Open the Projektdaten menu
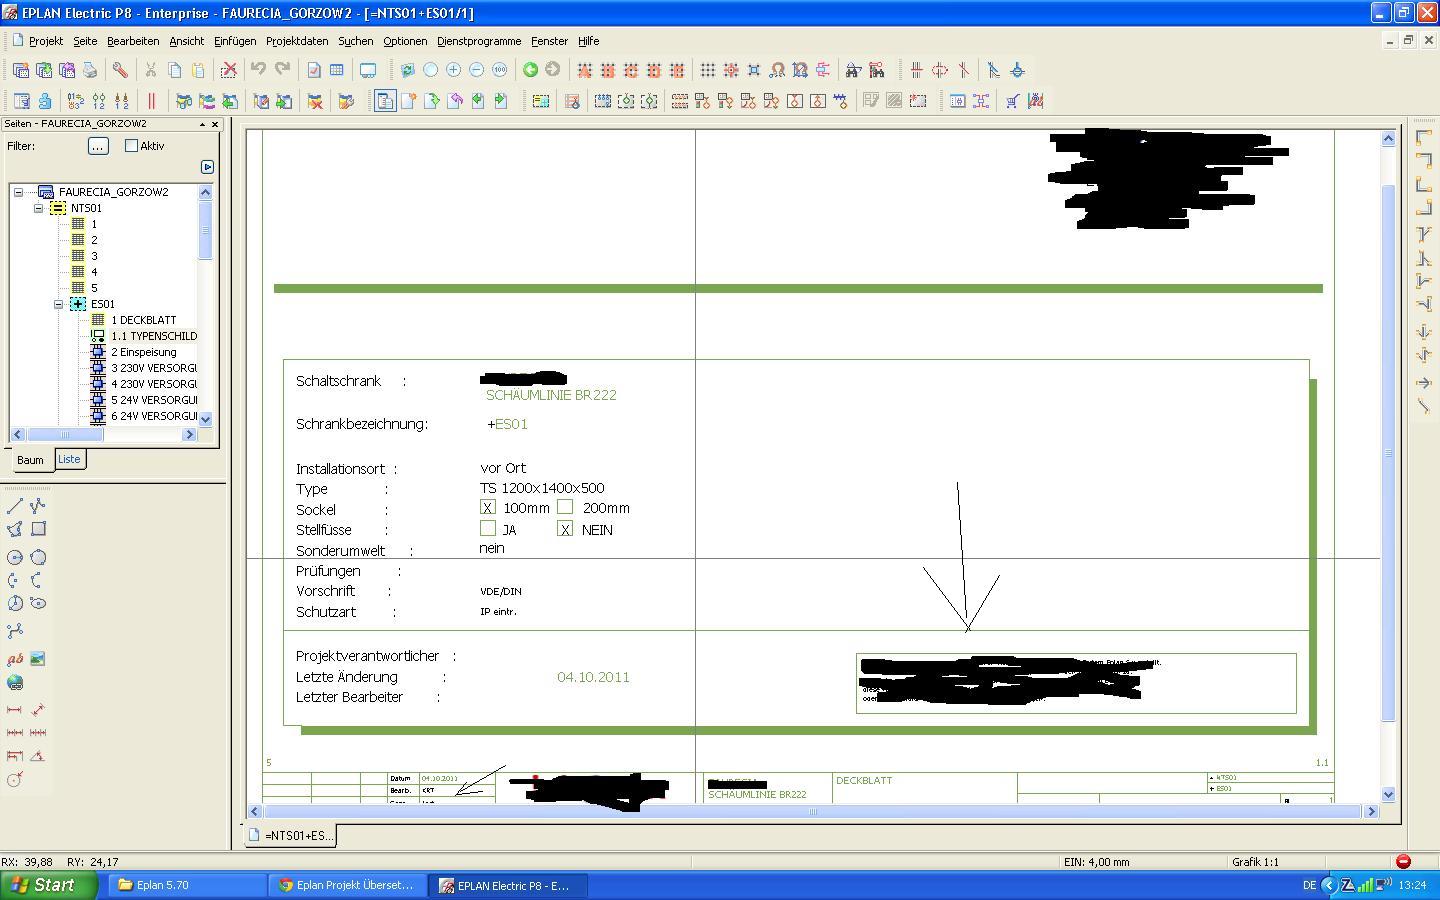This screenshot has height=900, width=1440. click(x=297, y=41)
